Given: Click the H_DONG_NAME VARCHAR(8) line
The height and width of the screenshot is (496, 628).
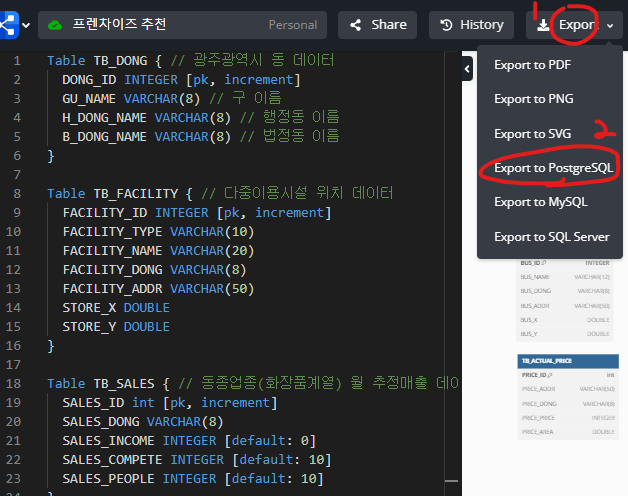Looking at the screenshot, I should pos(201,117).
